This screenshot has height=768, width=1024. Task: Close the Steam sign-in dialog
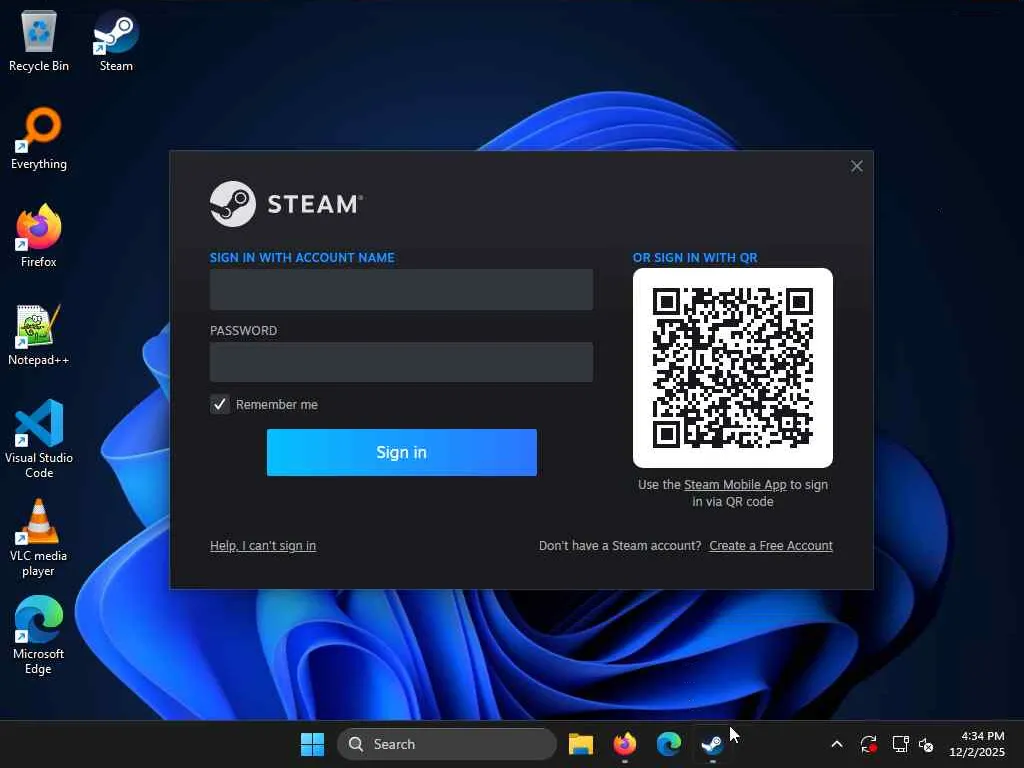point(857,167)
